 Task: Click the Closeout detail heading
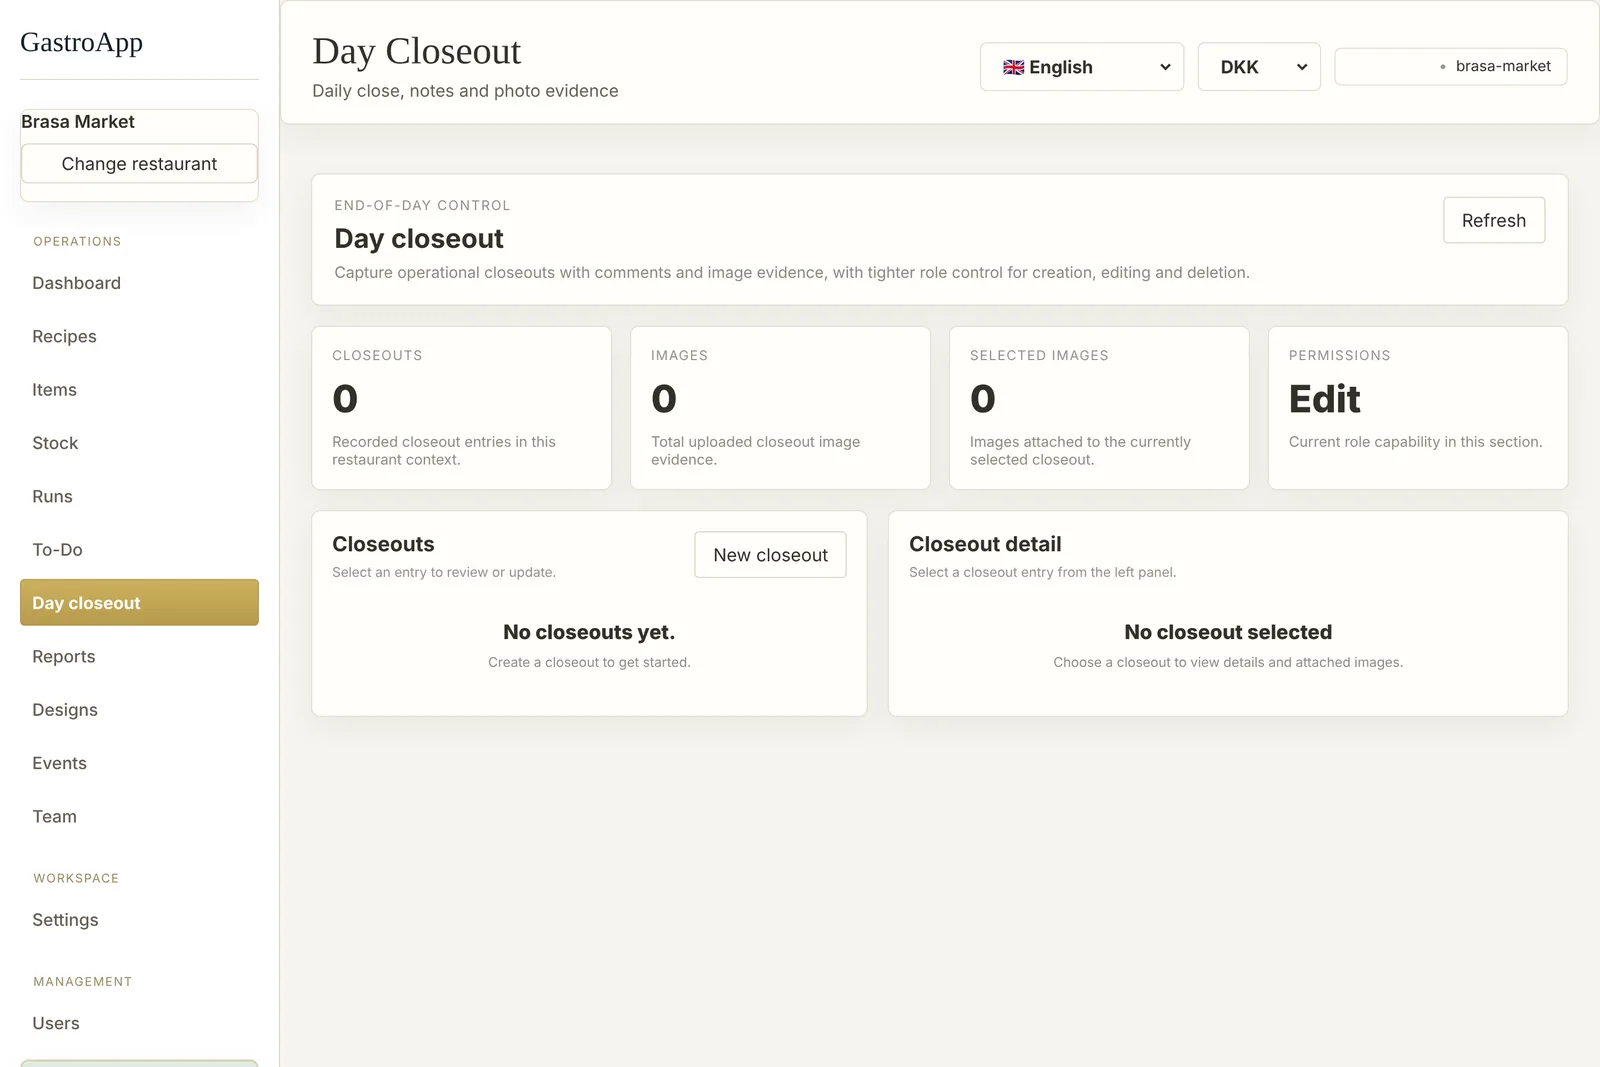(x=985, y=544)
